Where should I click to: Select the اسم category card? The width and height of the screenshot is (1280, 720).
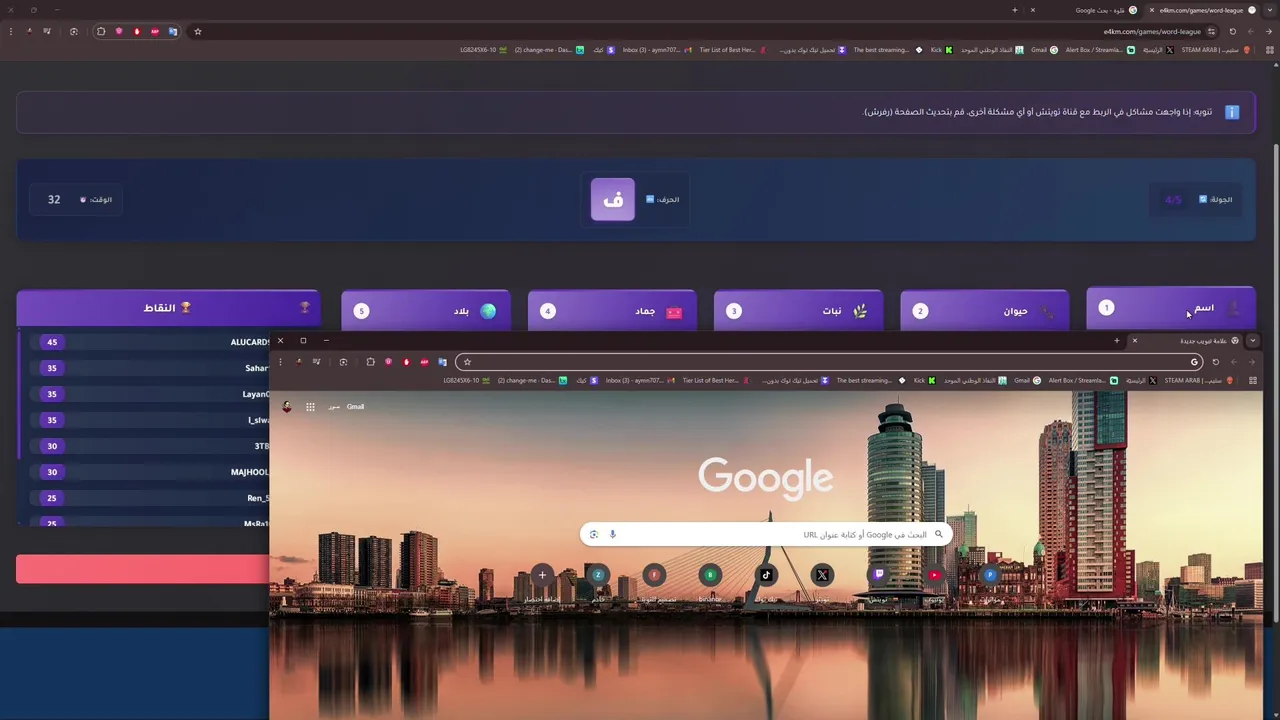(1170, 308)
